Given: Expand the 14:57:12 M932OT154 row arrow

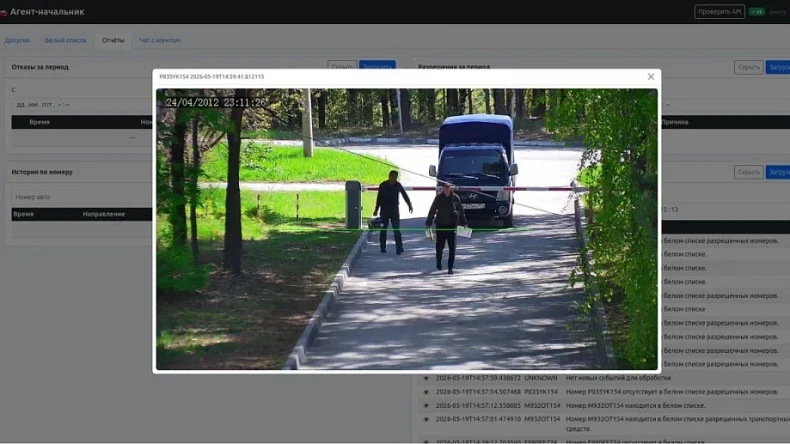Looking at the screenshot, I should click(x=426, y=405).
